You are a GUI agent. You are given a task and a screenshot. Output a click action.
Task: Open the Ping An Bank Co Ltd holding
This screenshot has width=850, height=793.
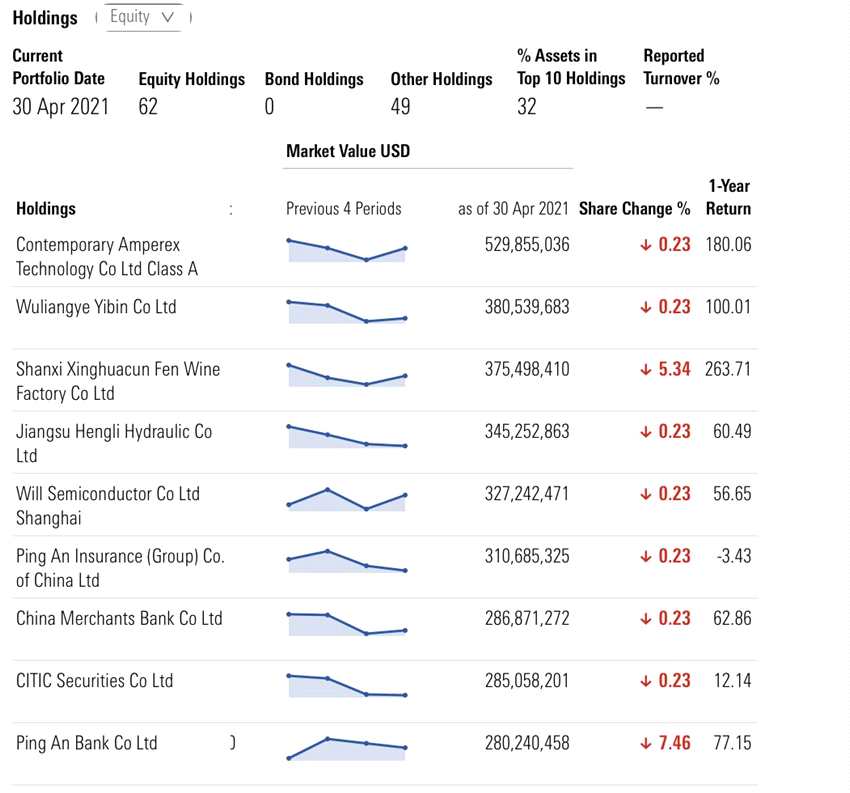(87, 743)
